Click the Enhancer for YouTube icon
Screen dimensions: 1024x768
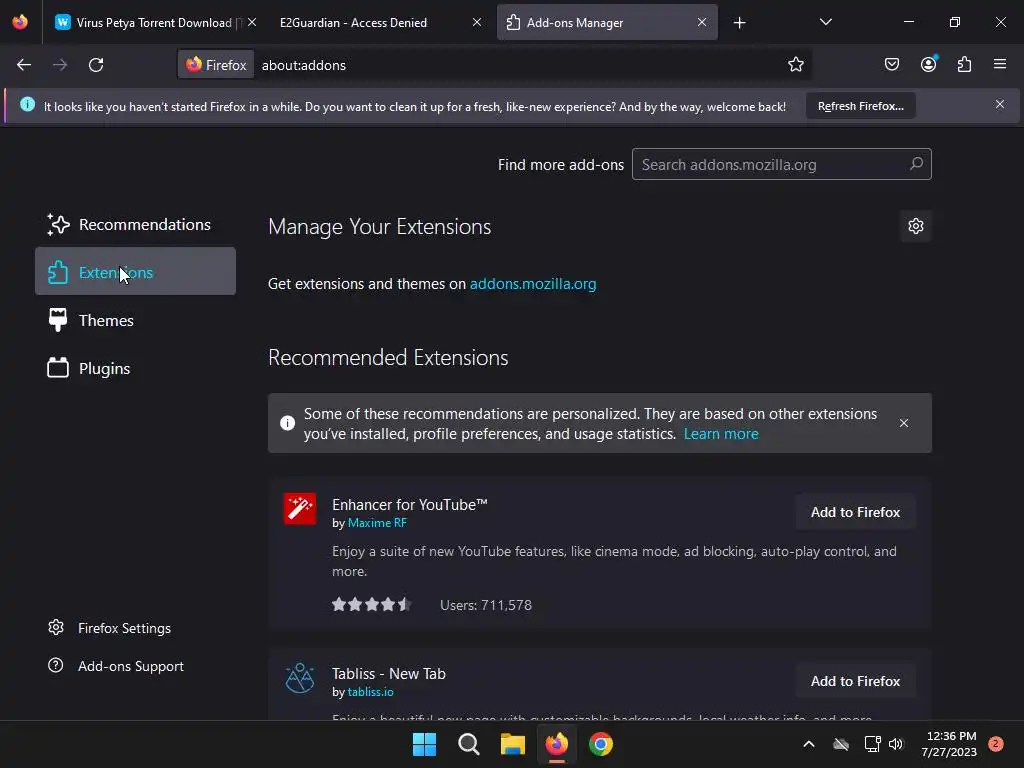(300, 509)
